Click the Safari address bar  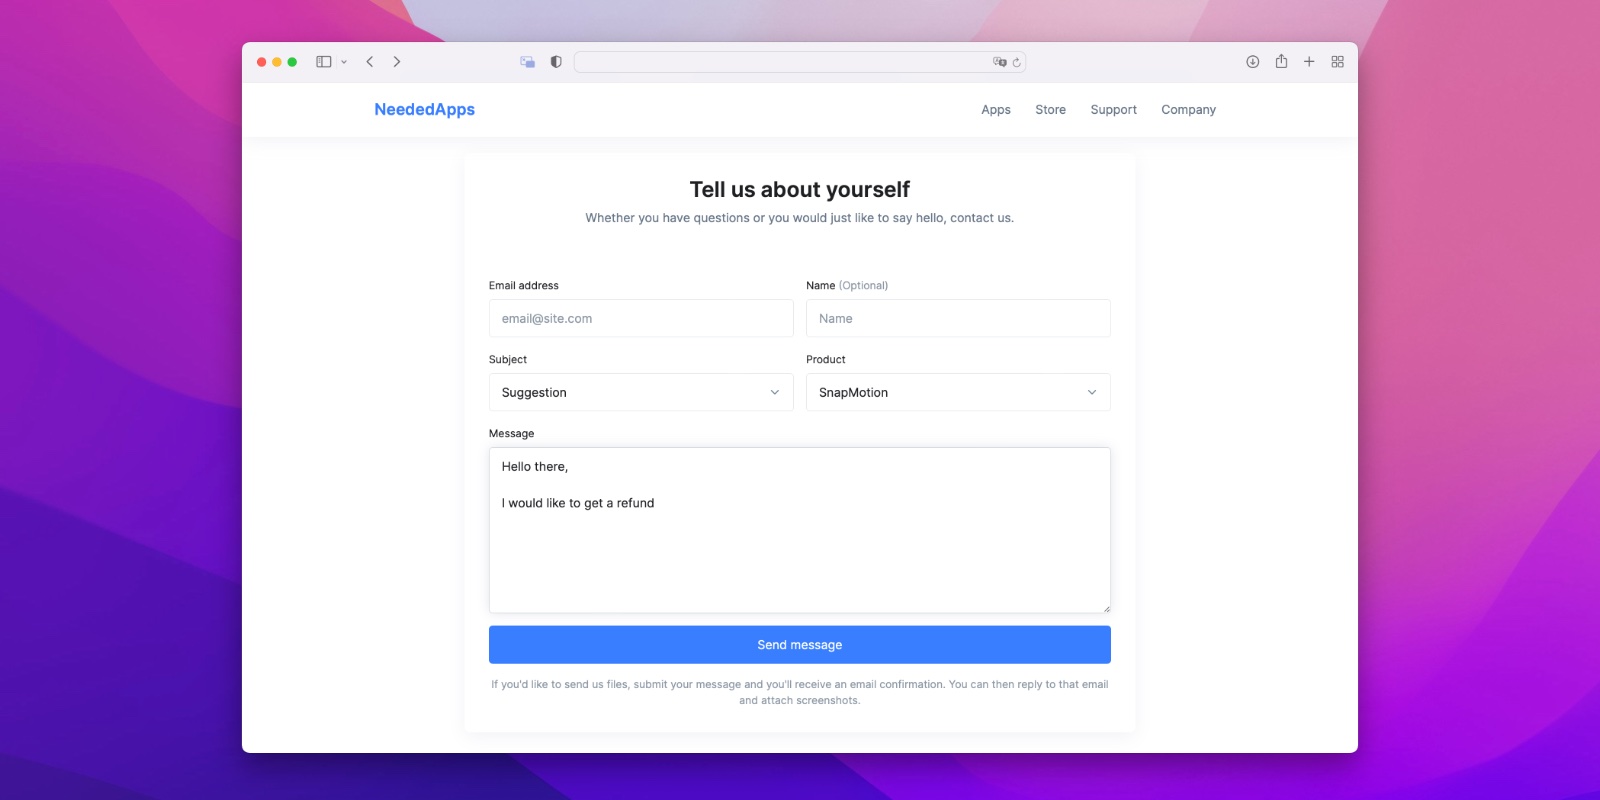[x=800, y=62]
